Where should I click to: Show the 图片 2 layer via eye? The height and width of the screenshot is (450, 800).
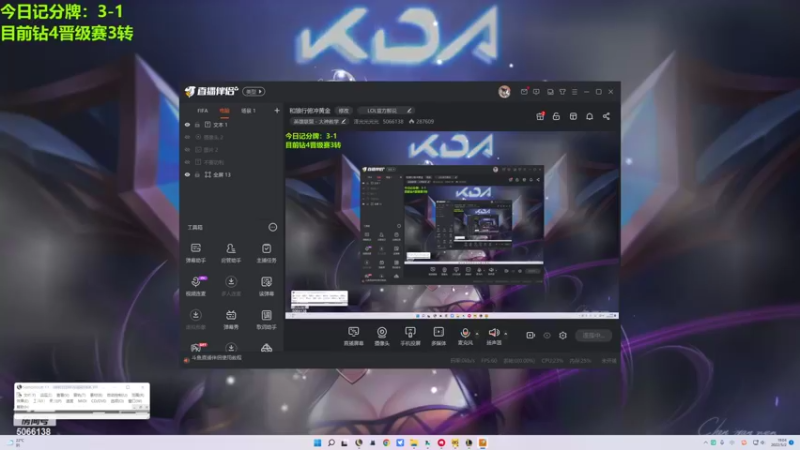(187, 149)
